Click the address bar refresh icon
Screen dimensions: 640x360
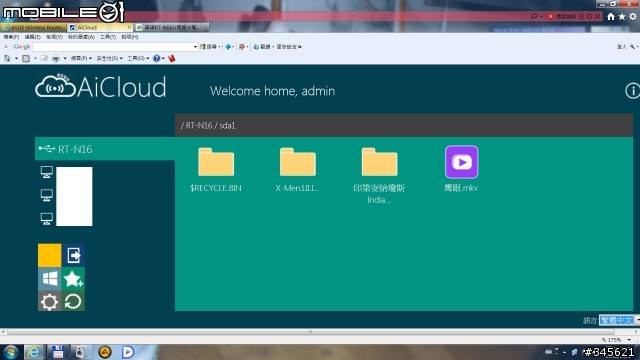589,16
